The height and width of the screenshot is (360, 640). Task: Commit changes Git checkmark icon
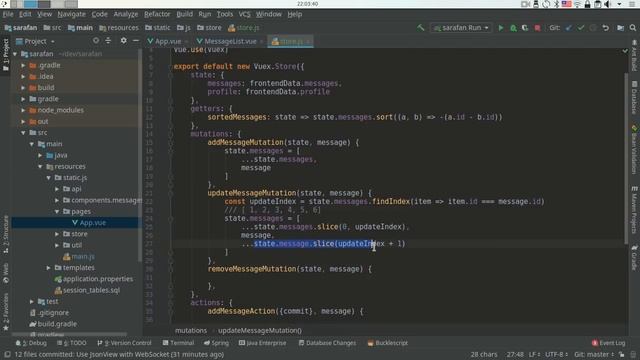point(581,28)
